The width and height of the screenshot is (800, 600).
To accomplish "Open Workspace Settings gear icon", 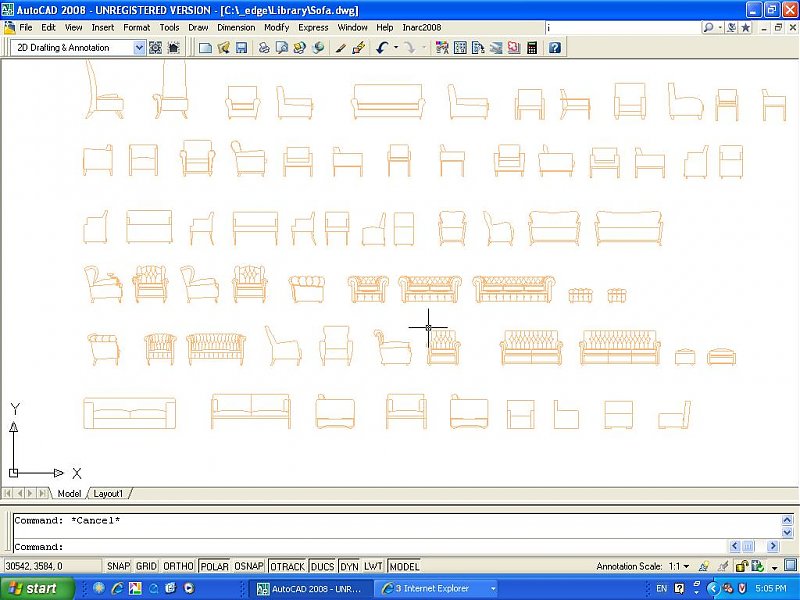I will click(x=155, y=48).
